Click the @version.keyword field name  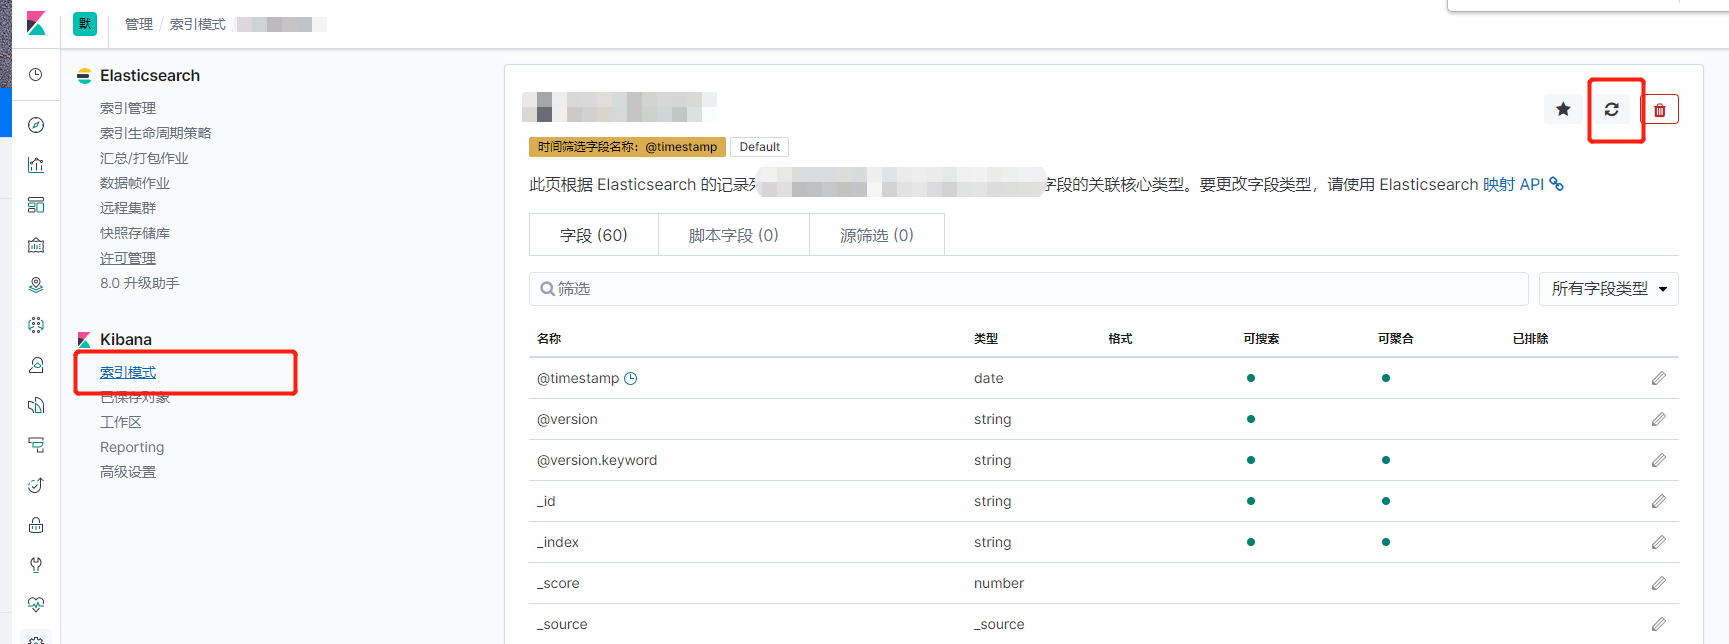597,460
